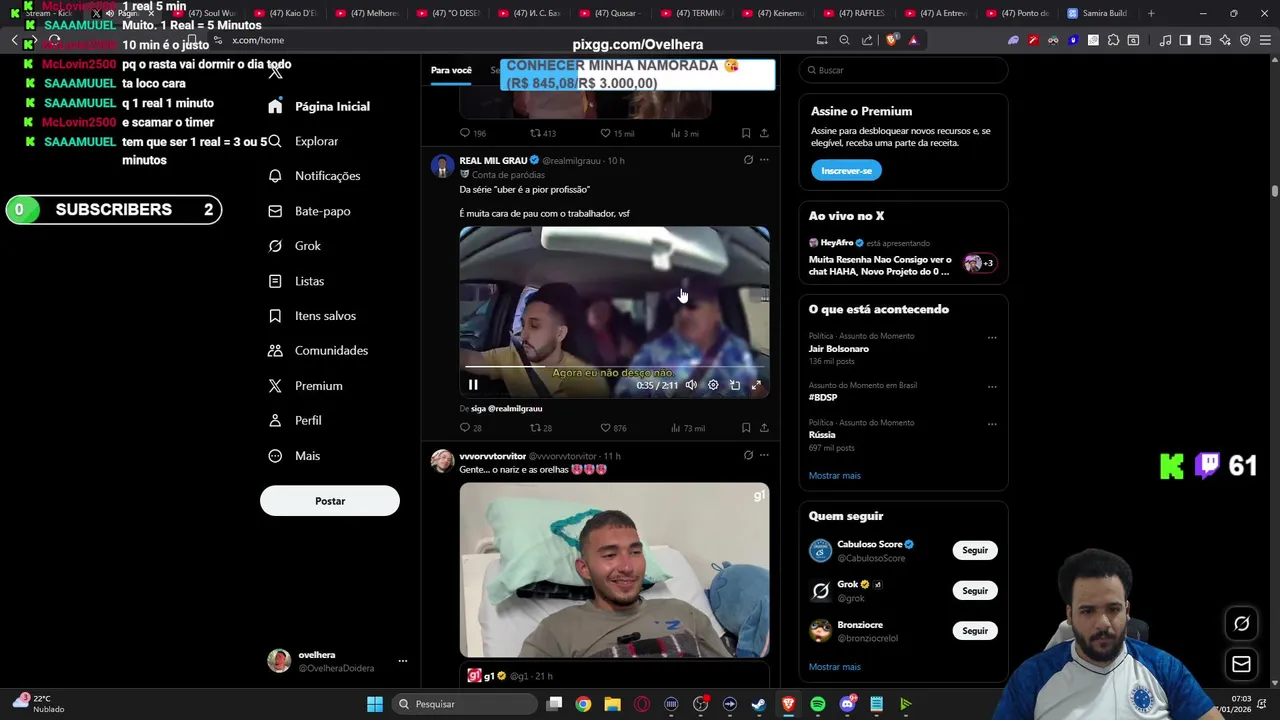1280x720 pixels.
Task: Click the Windows Start button
Action: pyautogui.click(x=375, y=704)
